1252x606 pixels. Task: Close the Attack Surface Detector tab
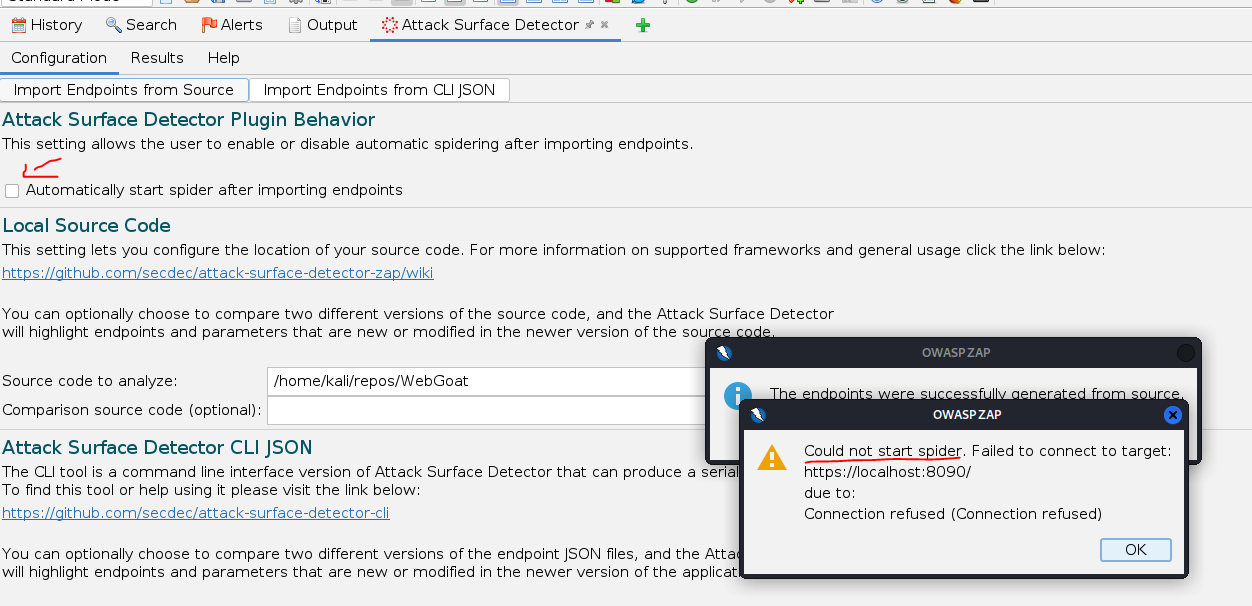pos(604,25)
